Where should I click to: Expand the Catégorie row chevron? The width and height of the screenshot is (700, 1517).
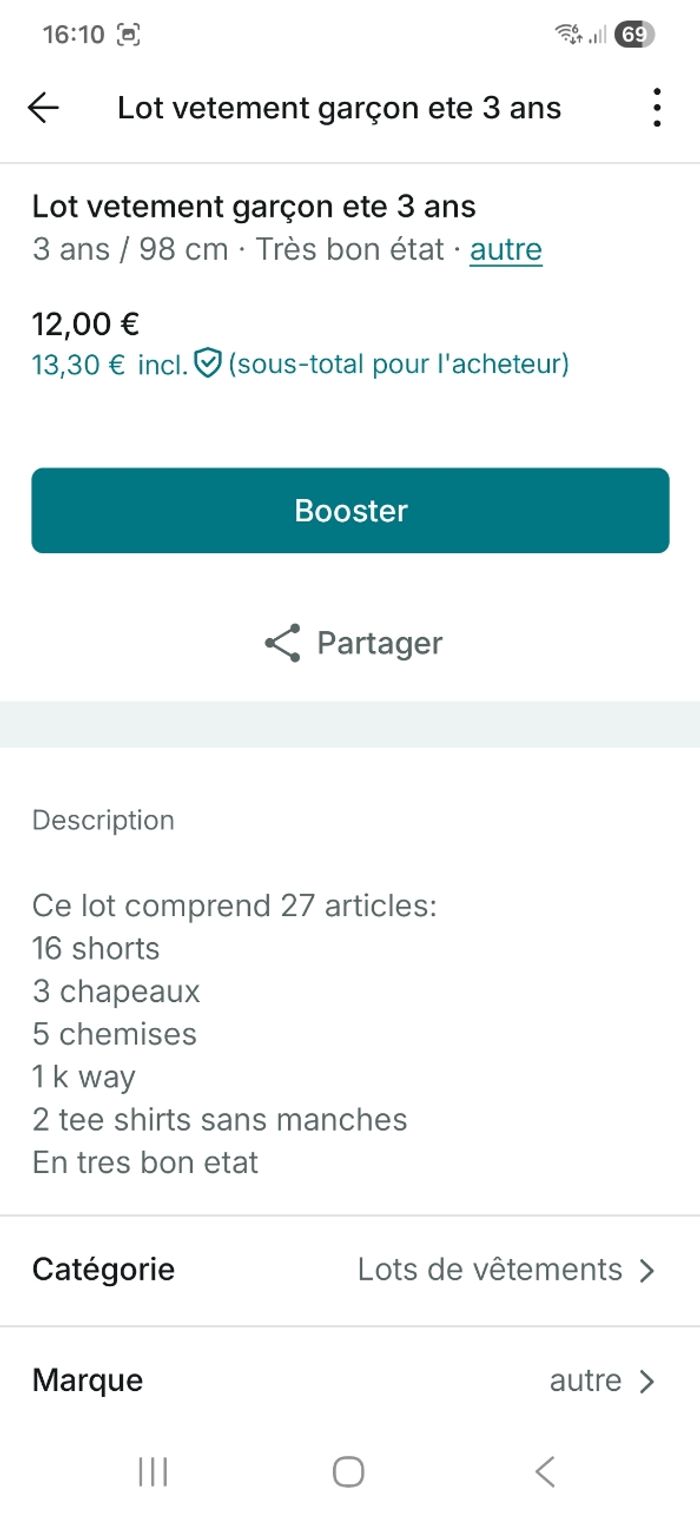(647, 1270)
